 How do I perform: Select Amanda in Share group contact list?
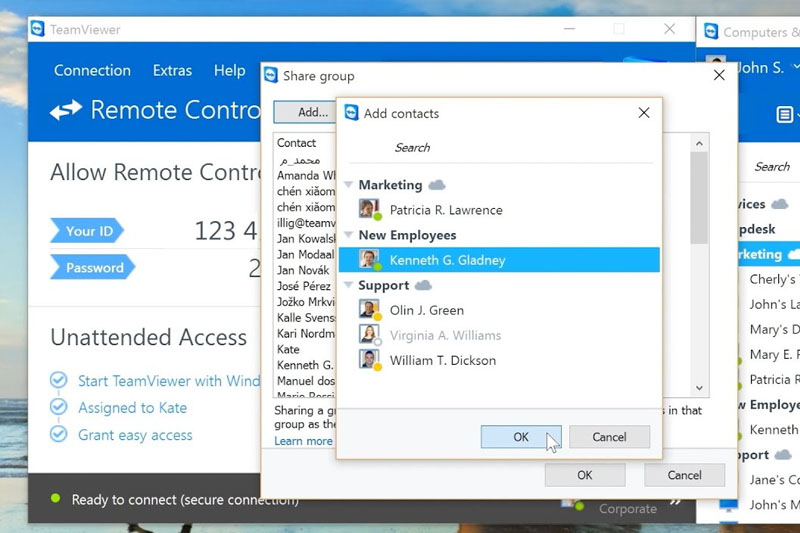305,175
